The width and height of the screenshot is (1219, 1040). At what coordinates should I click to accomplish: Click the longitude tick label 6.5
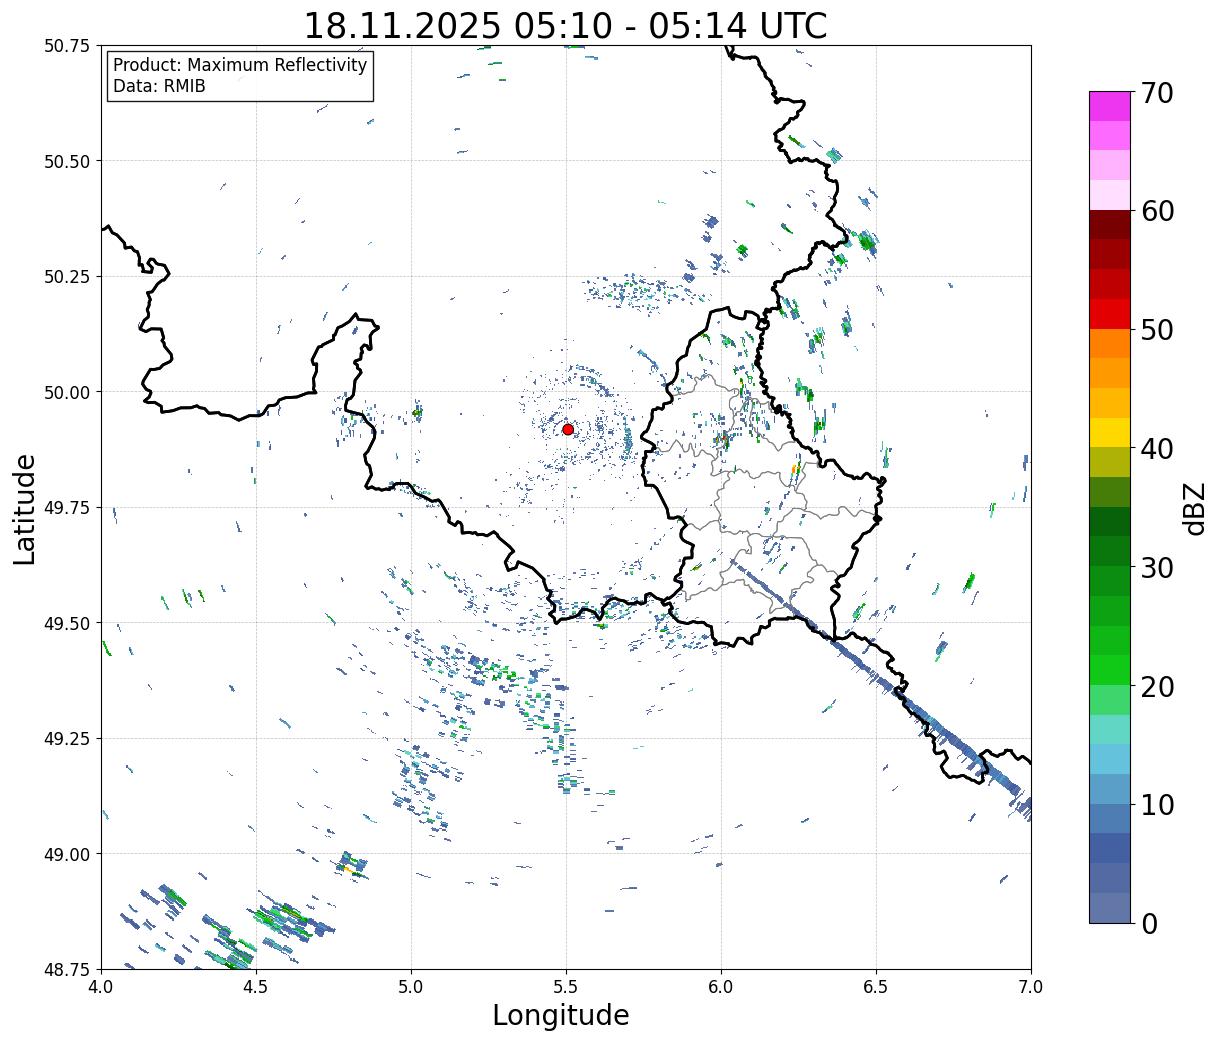coord(876,986)
